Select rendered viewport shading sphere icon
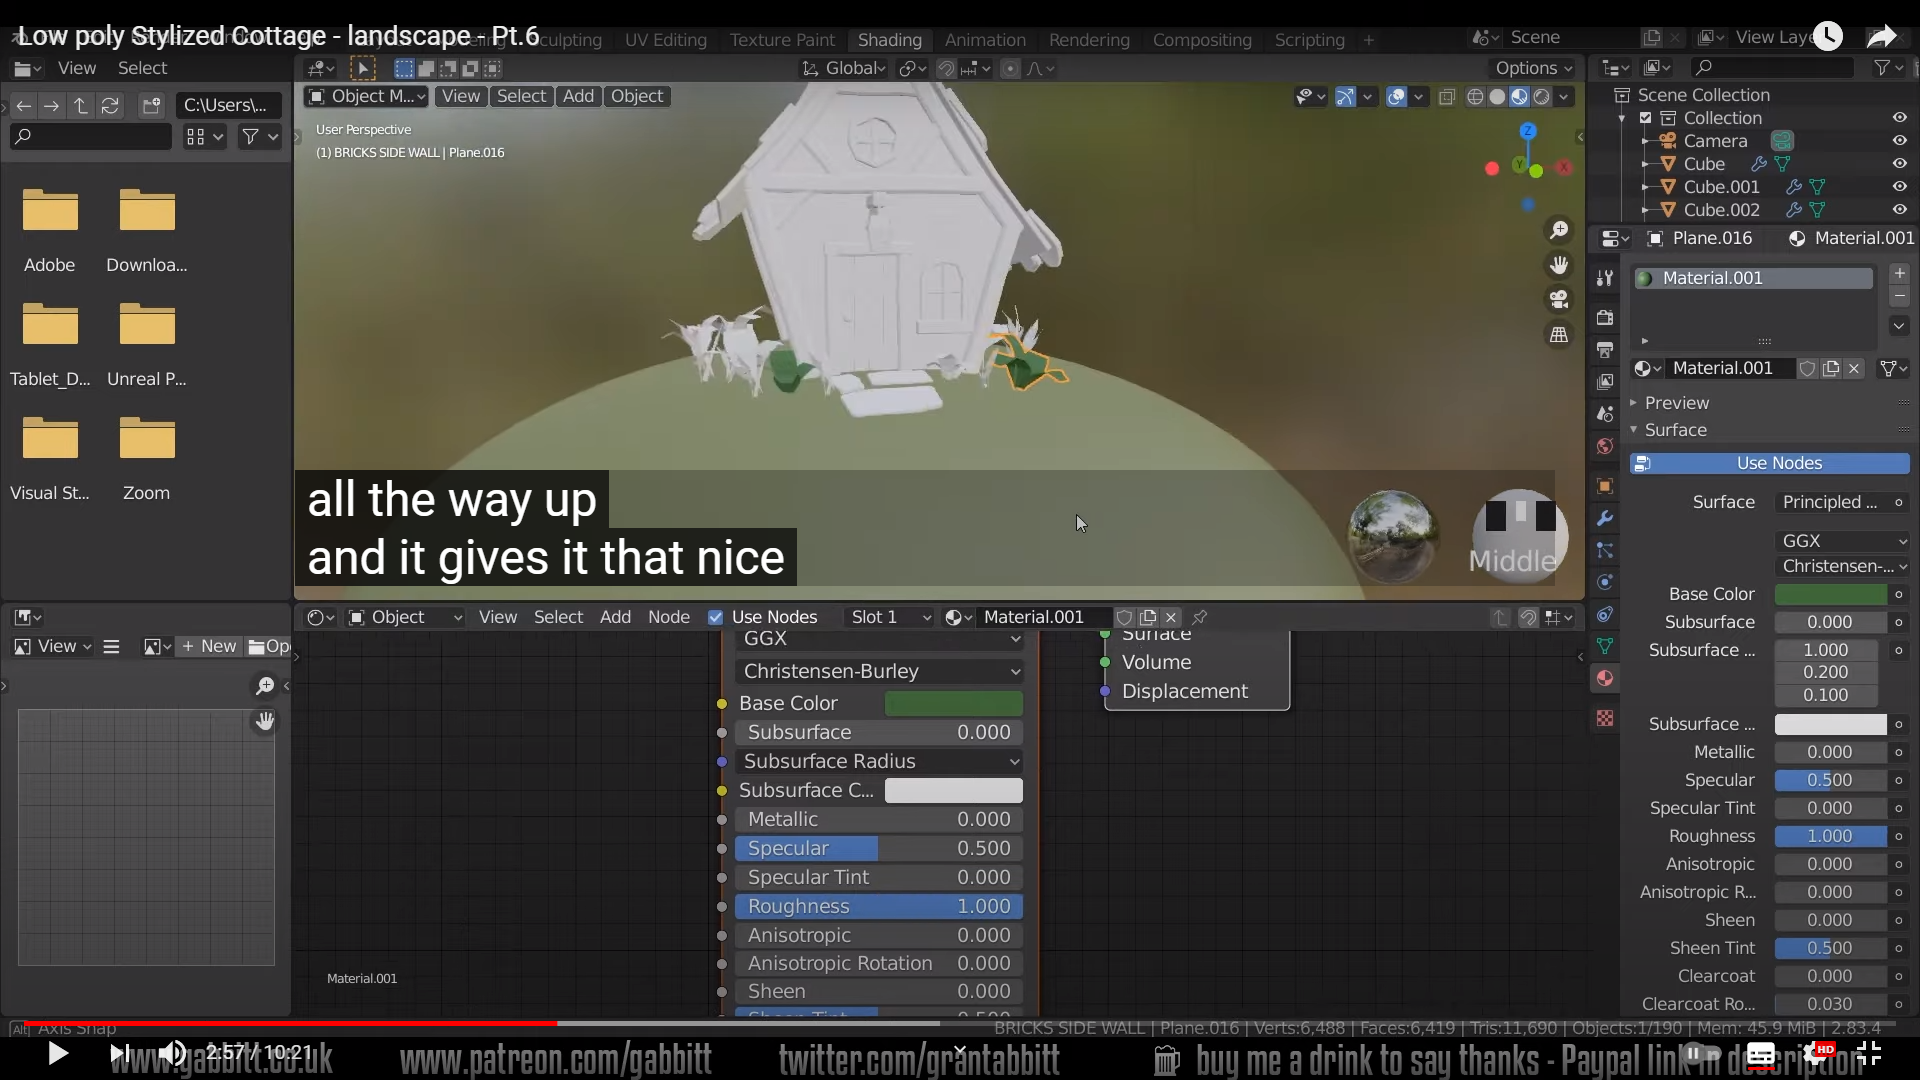This screenshot has height=1080, width=1920. click(1541, 97)
